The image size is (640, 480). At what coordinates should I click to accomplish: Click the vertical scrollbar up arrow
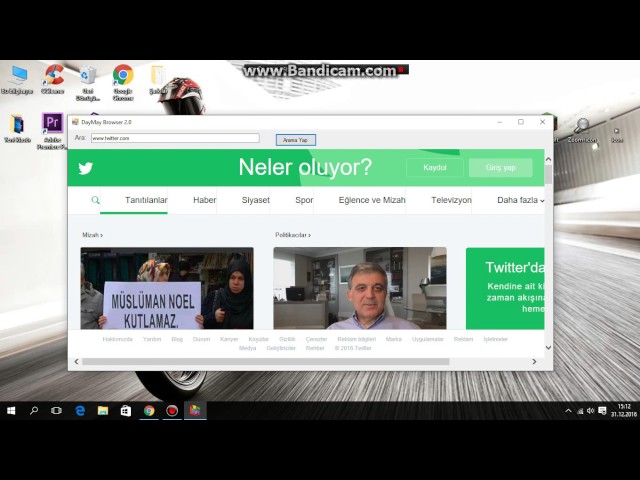click(x=548, y=159)
